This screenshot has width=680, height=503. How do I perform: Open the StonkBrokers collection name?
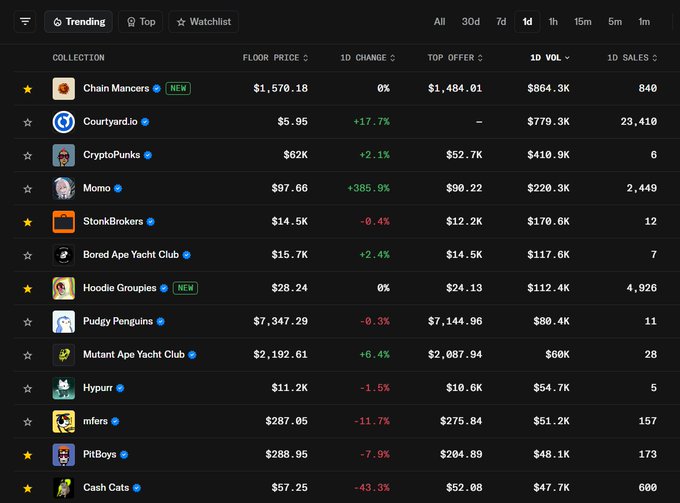[113, 221]
